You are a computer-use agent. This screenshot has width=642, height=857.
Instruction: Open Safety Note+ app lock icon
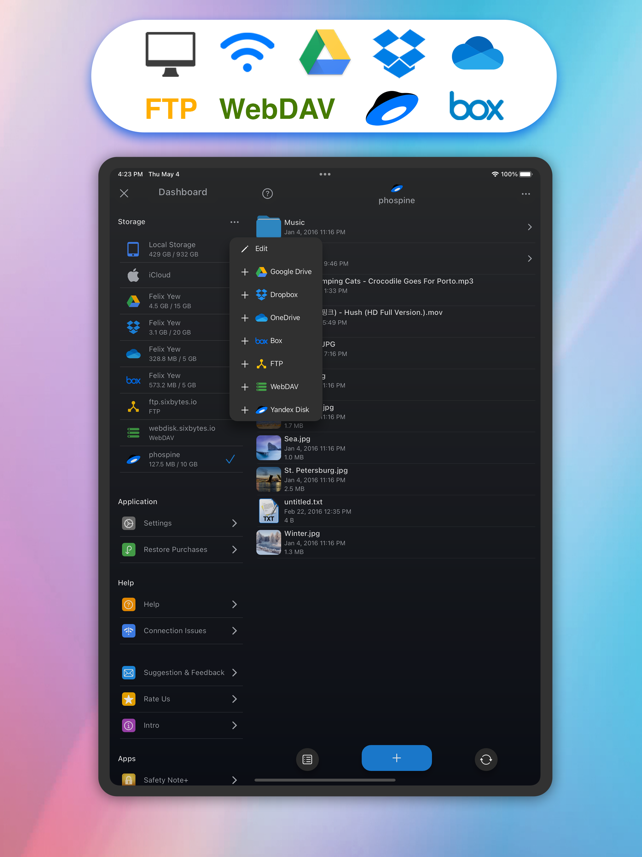(128, 779)
